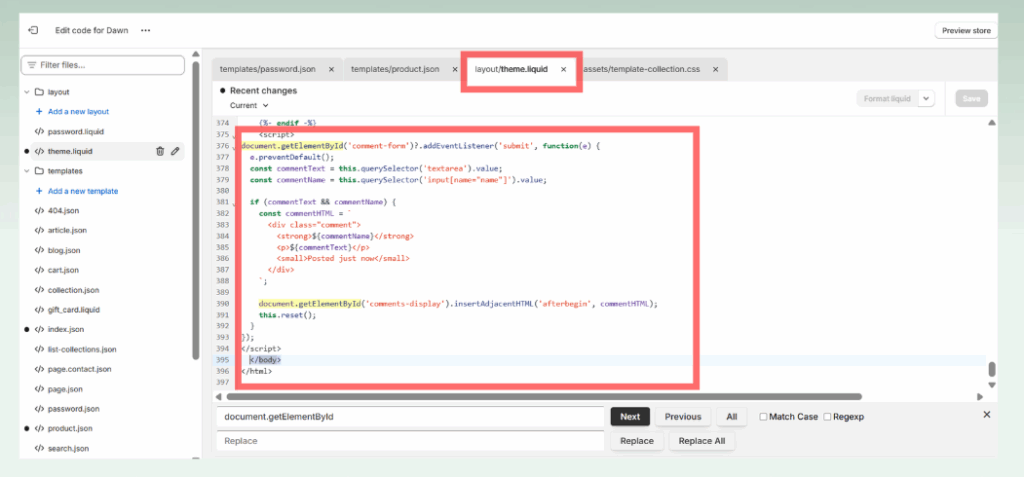1024x477 pixels.
Task: Click the folder icon beside layout
Action: (39, 92)
